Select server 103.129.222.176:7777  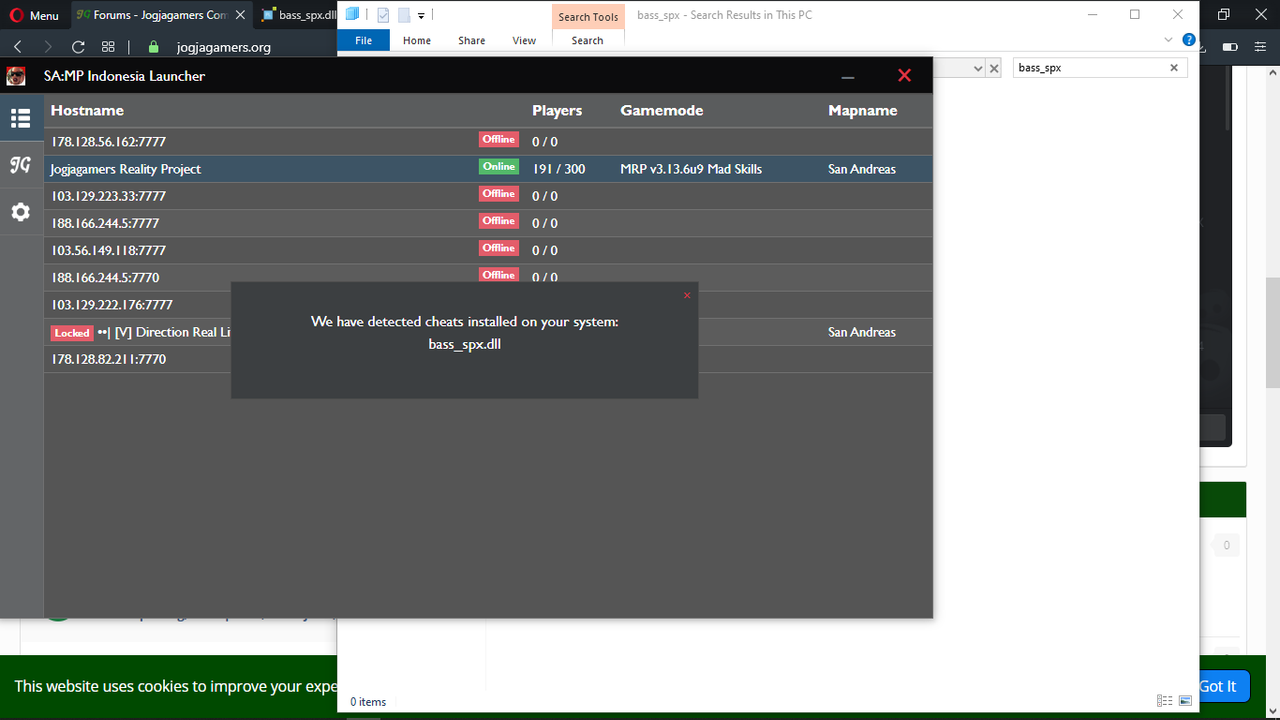coord(137,305)
